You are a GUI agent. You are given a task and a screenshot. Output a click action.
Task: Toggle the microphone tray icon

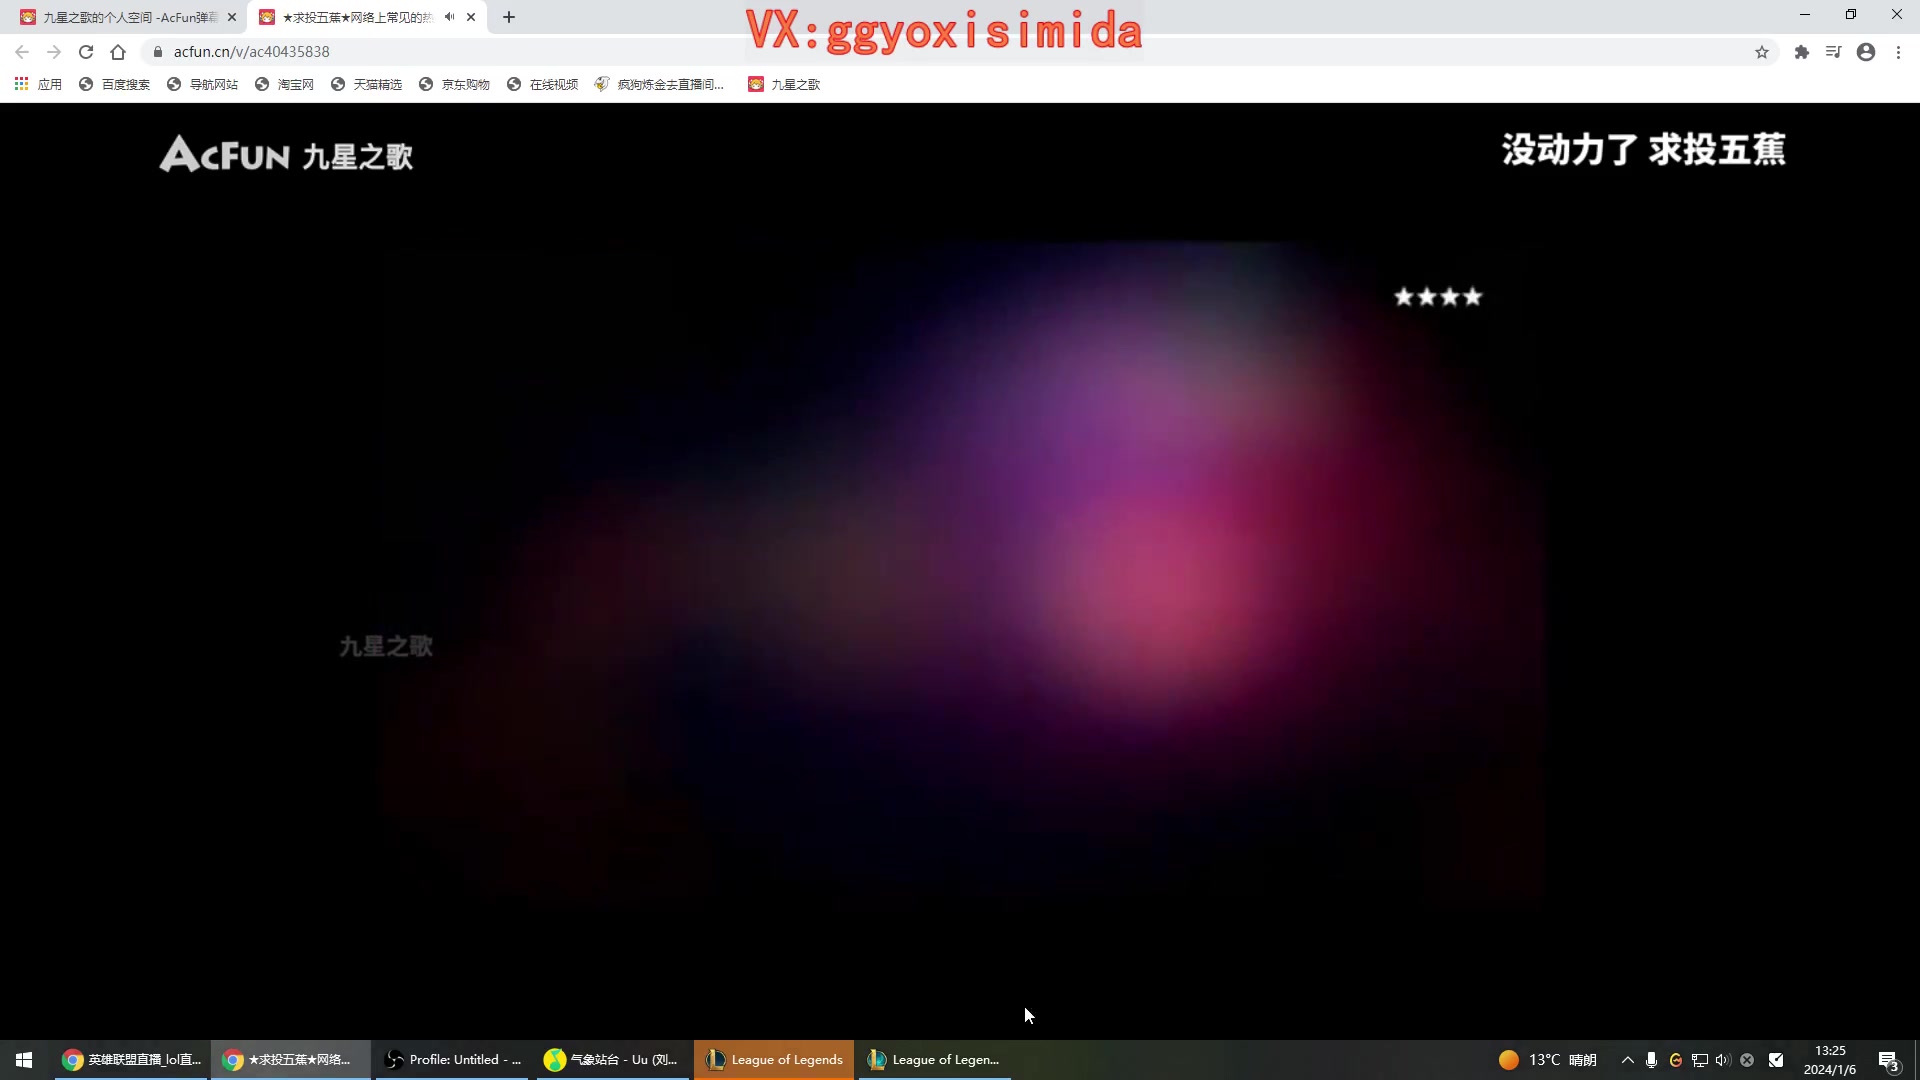pos(1651,1060)
